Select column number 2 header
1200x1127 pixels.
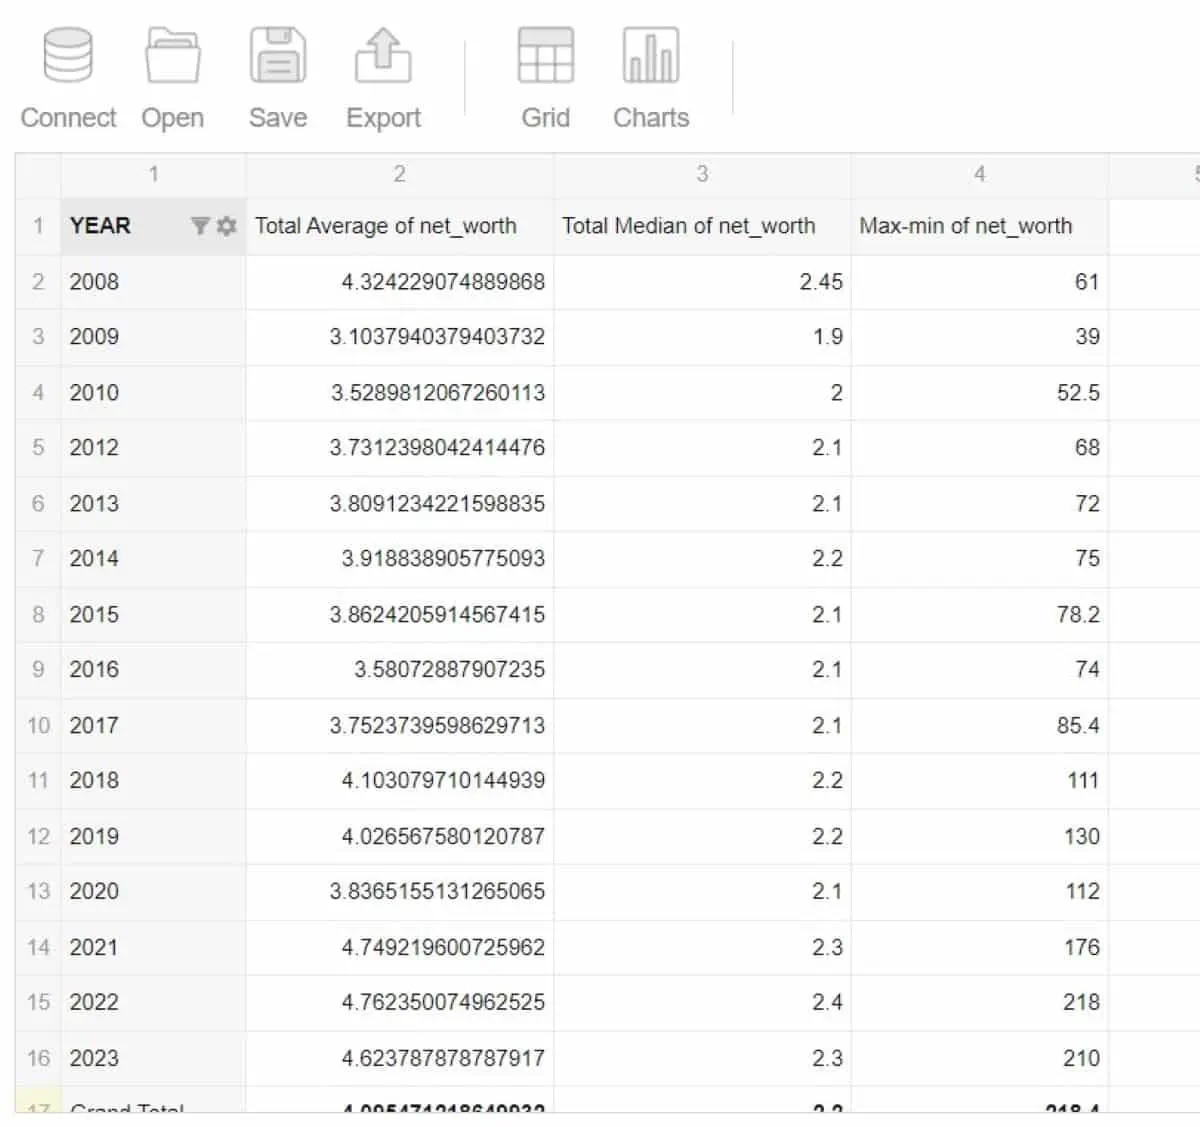[x=399, y=173]
